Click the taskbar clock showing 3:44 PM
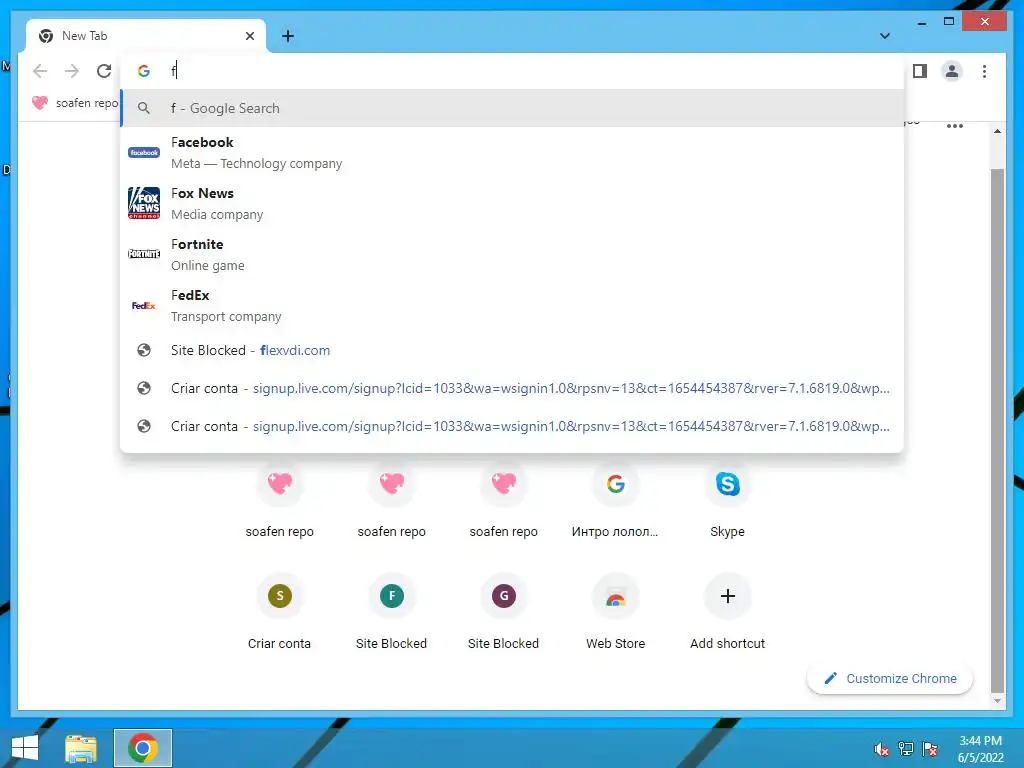Screen dimensions: 1024x768 [980, 749]
